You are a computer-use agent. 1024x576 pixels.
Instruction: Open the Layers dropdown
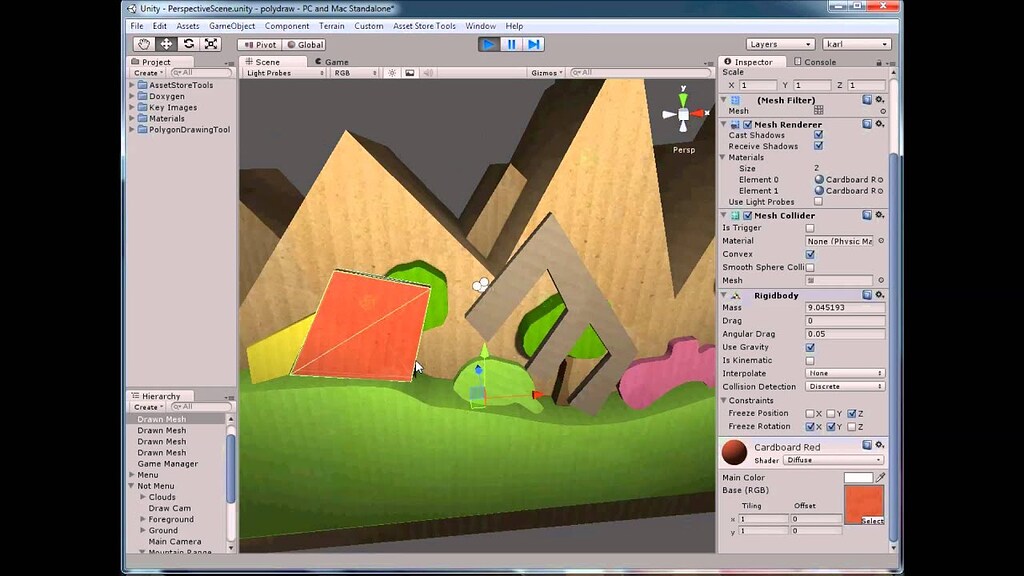pos(780,43)
